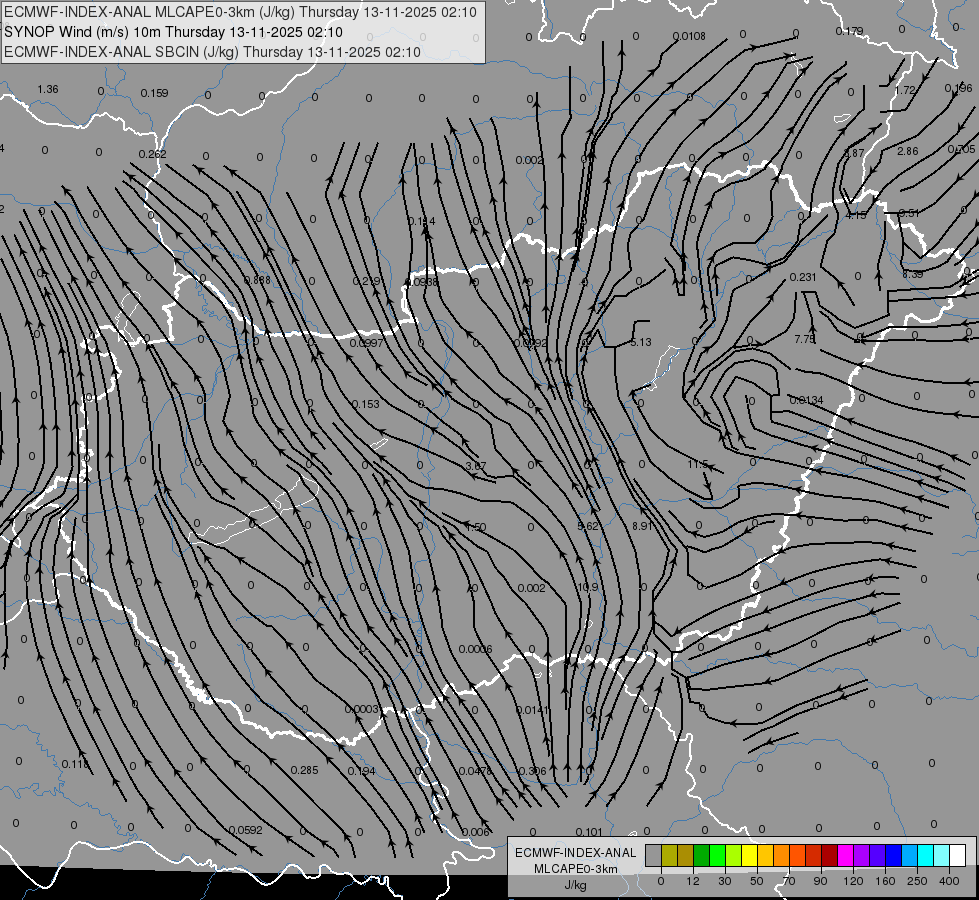Image resolution: width=979 pixels, height=900 pixels.
Task: Click the map value 1.36
Action: pos(48,89)
